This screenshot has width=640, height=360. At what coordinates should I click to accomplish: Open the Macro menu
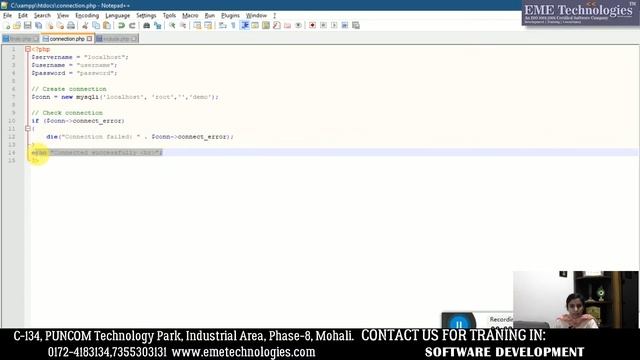click(x=190, y=16)
